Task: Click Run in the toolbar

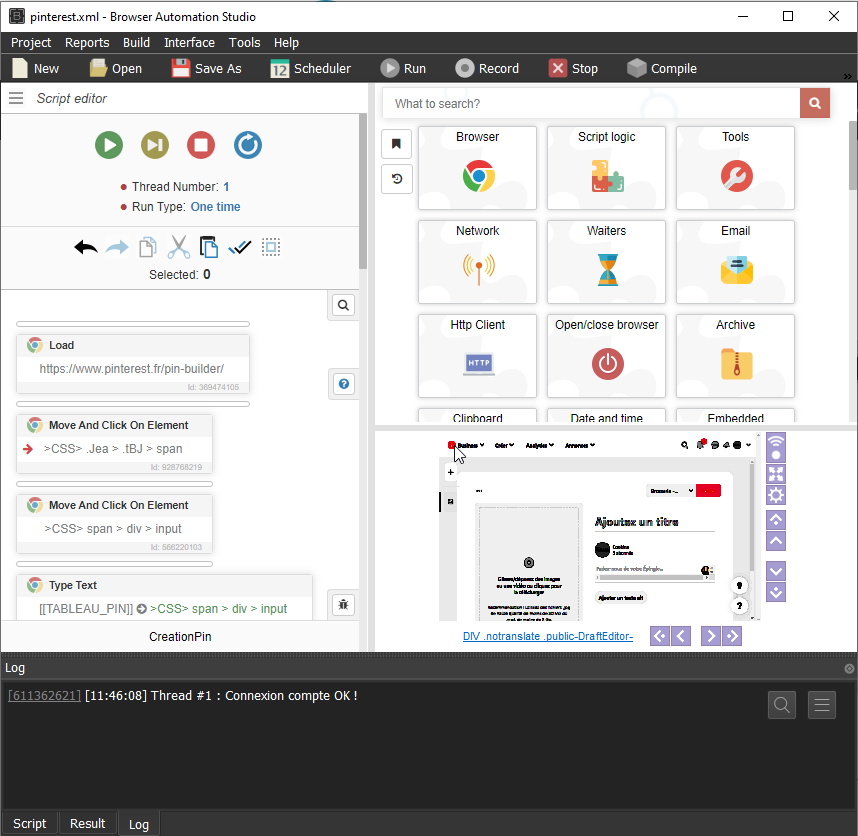Action: [403, 68]
